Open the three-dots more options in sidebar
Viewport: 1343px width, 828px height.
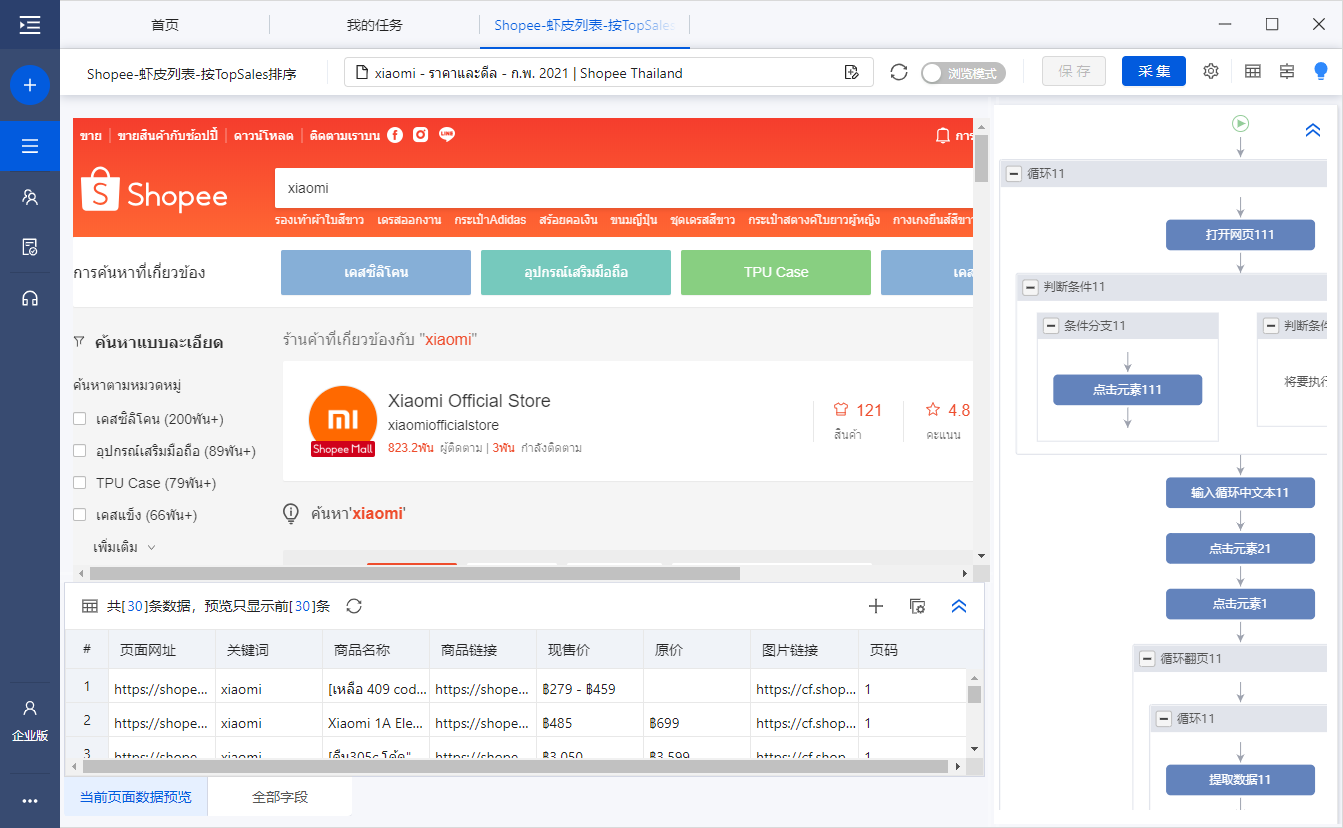(x=30, y=801)
